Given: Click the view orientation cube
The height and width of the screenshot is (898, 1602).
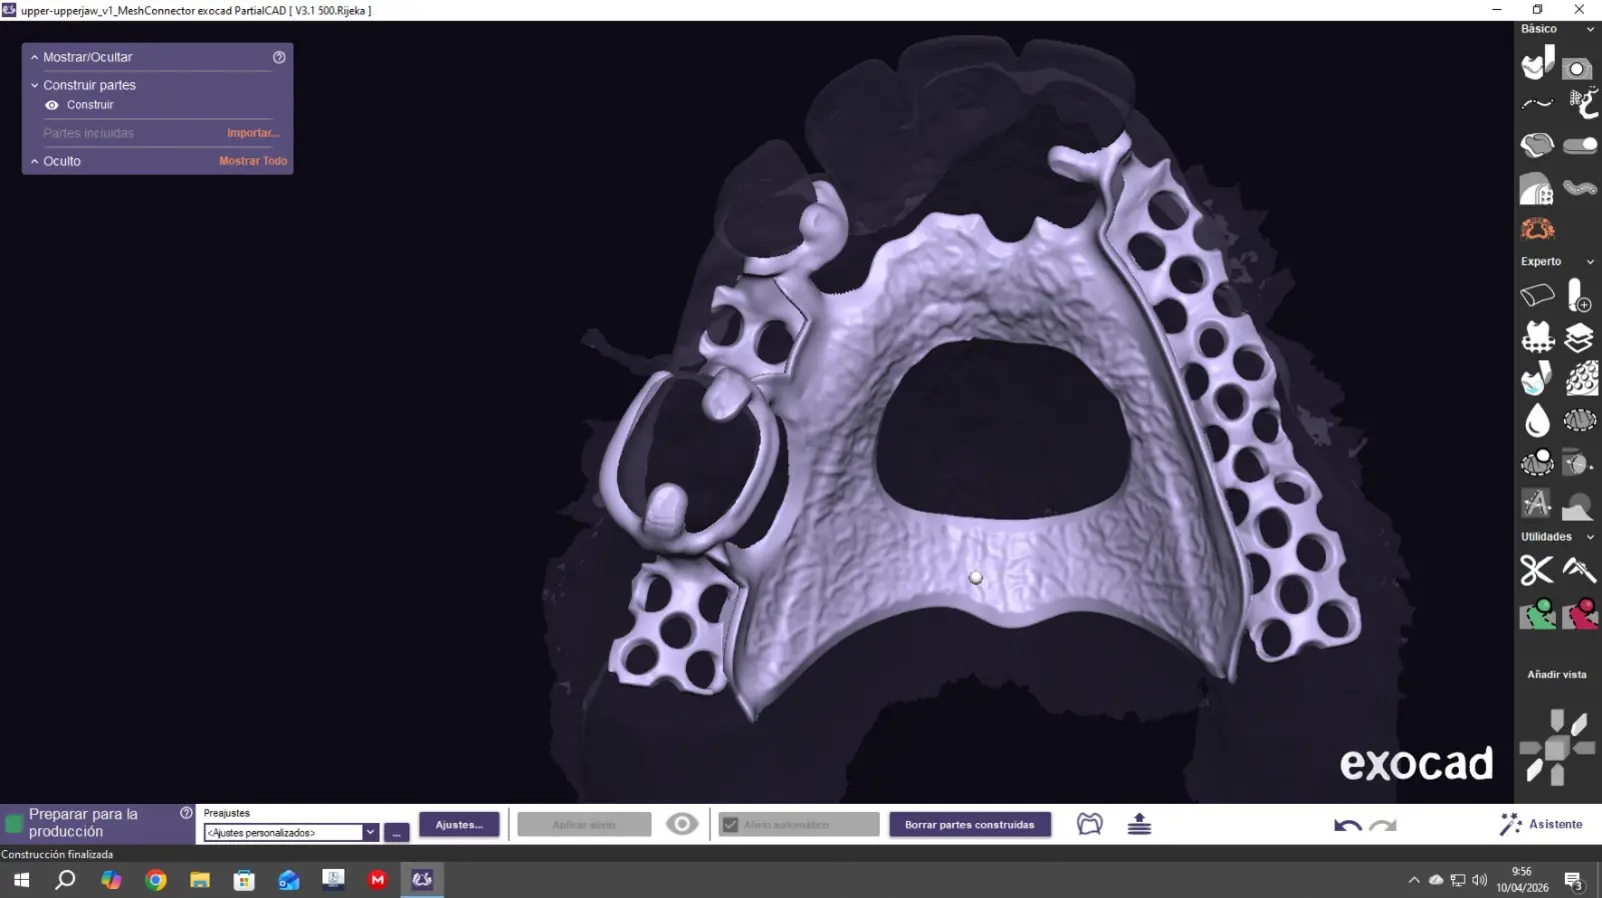Looking at the screenshot, I should click(x=1556, y=747).
